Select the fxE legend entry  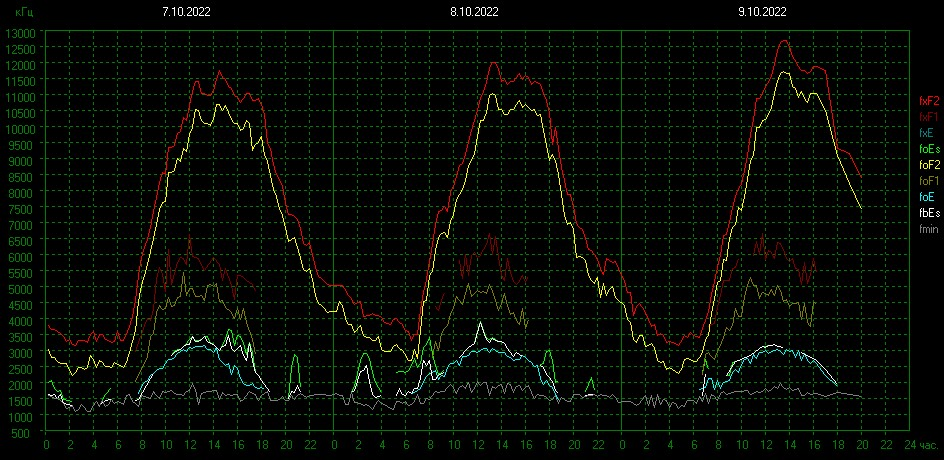click(x=927, y=132)
